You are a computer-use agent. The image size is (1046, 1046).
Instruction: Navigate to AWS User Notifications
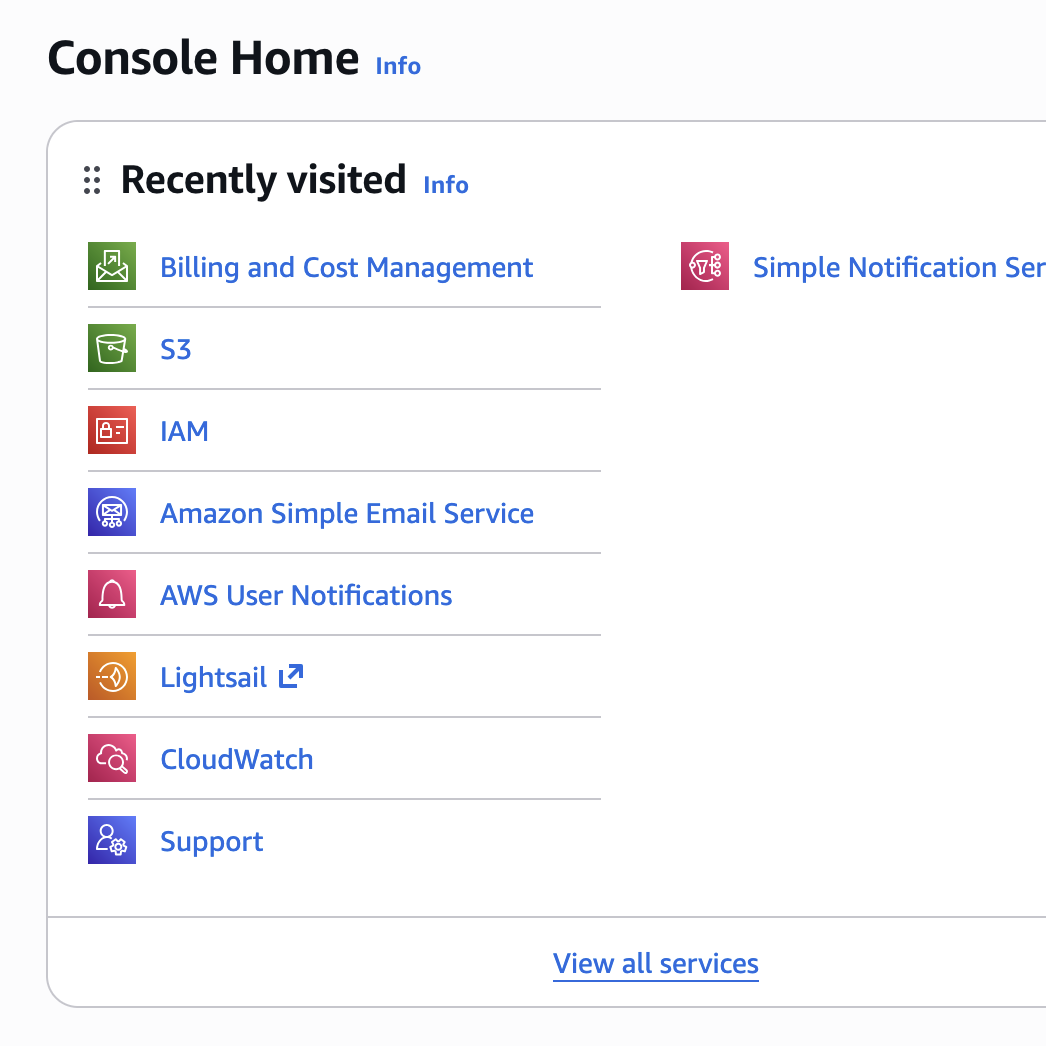[306, 596]
